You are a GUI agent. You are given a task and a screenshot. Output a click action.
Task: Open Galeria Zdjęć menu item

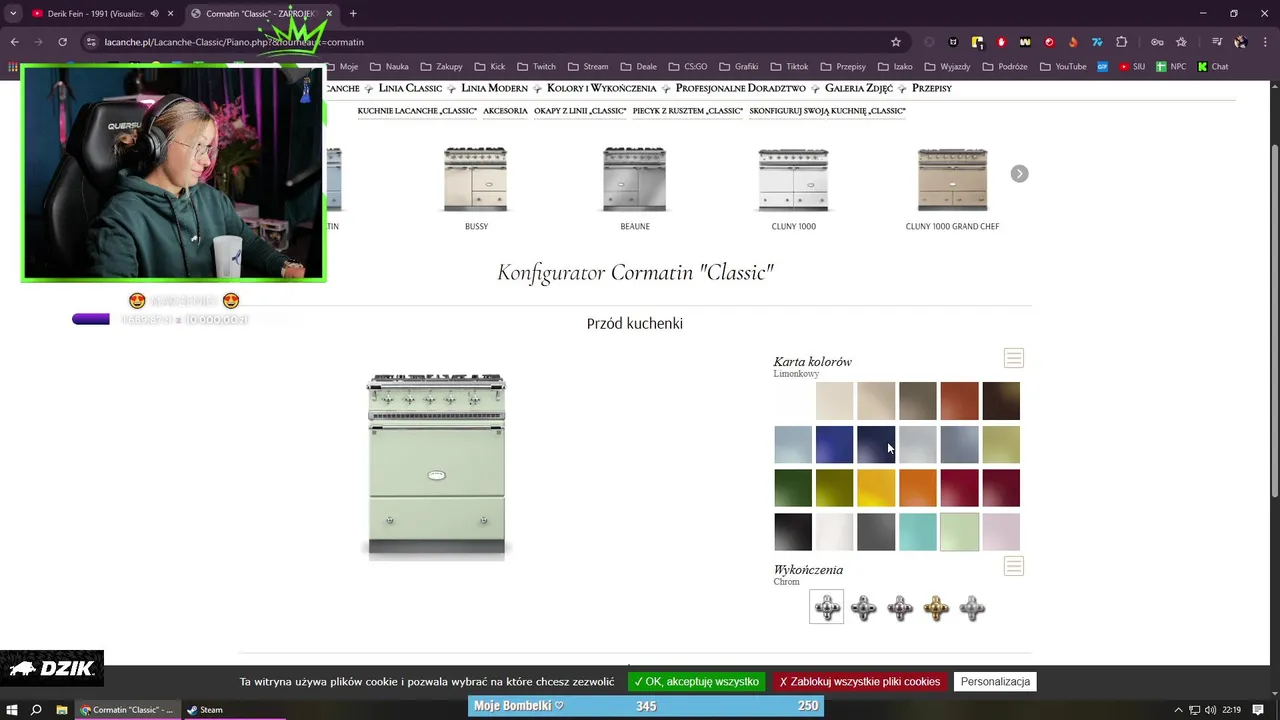[859, 88]
